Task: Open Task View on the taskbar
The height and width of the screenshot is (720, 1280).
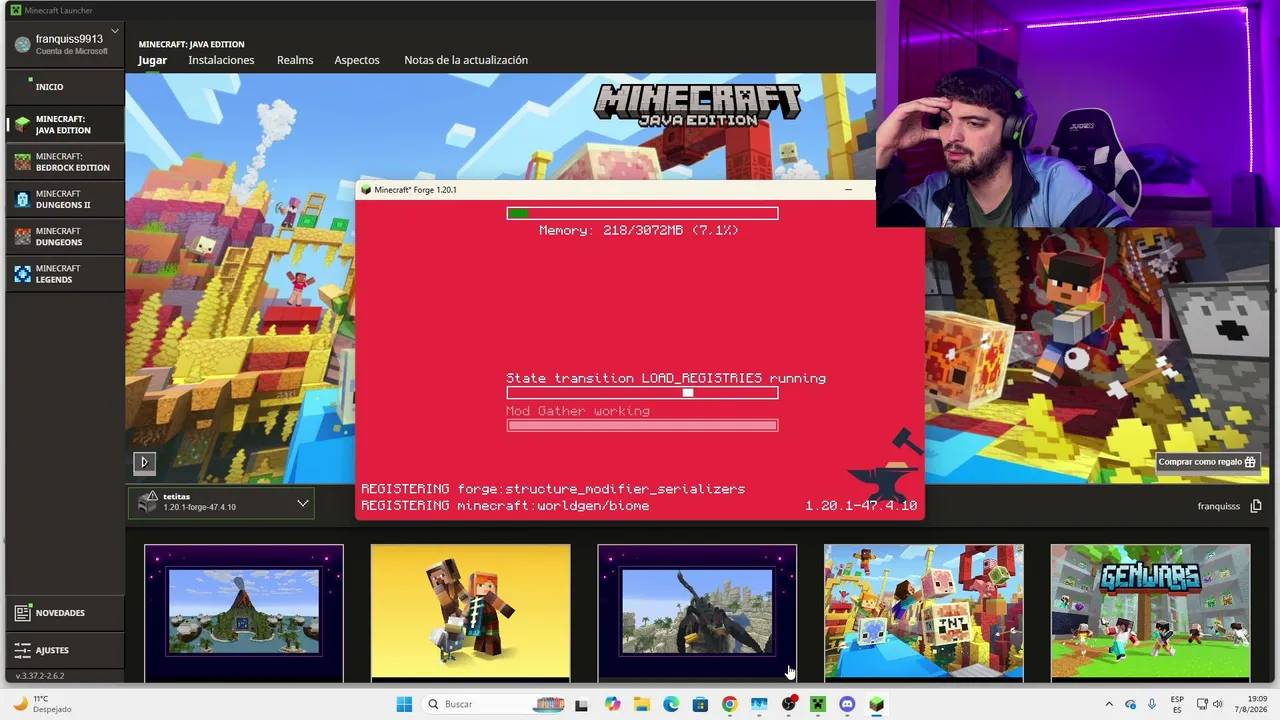Action: [582, 704]
